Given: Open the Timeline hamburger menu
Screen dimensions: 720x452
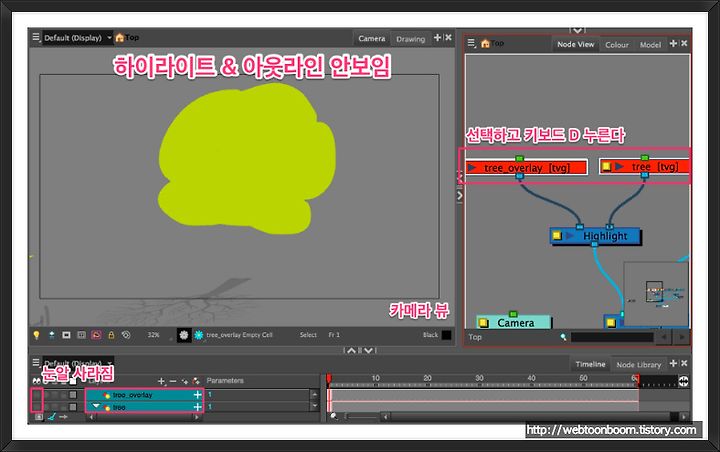Looking at the screenshot, I should (36, 362).
